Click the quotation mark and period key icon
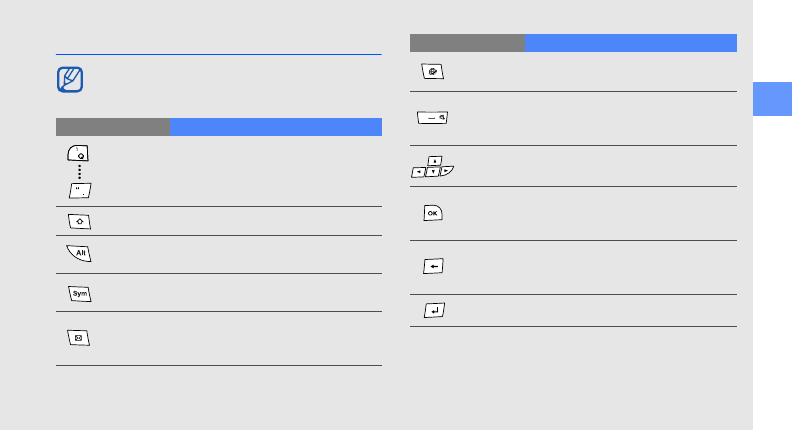The image size is (792, 430). click(78, 191)
